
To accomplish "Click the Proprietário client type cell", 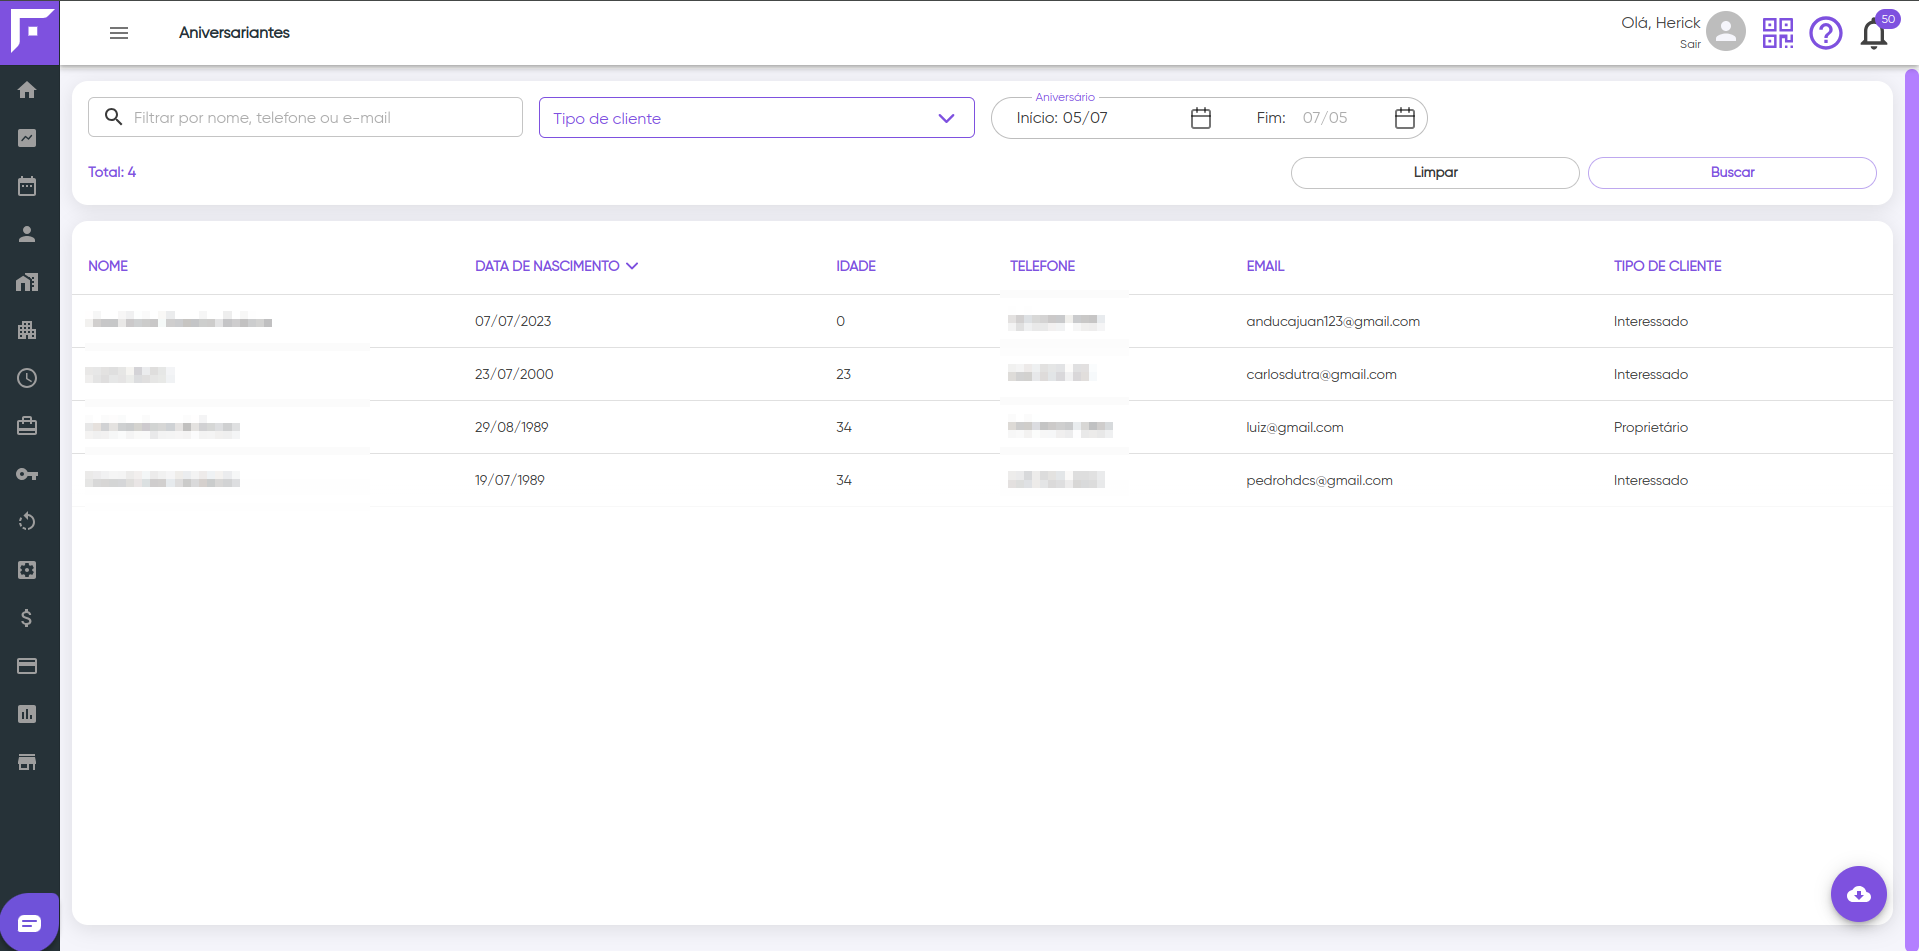I will tap(1650, 427).
